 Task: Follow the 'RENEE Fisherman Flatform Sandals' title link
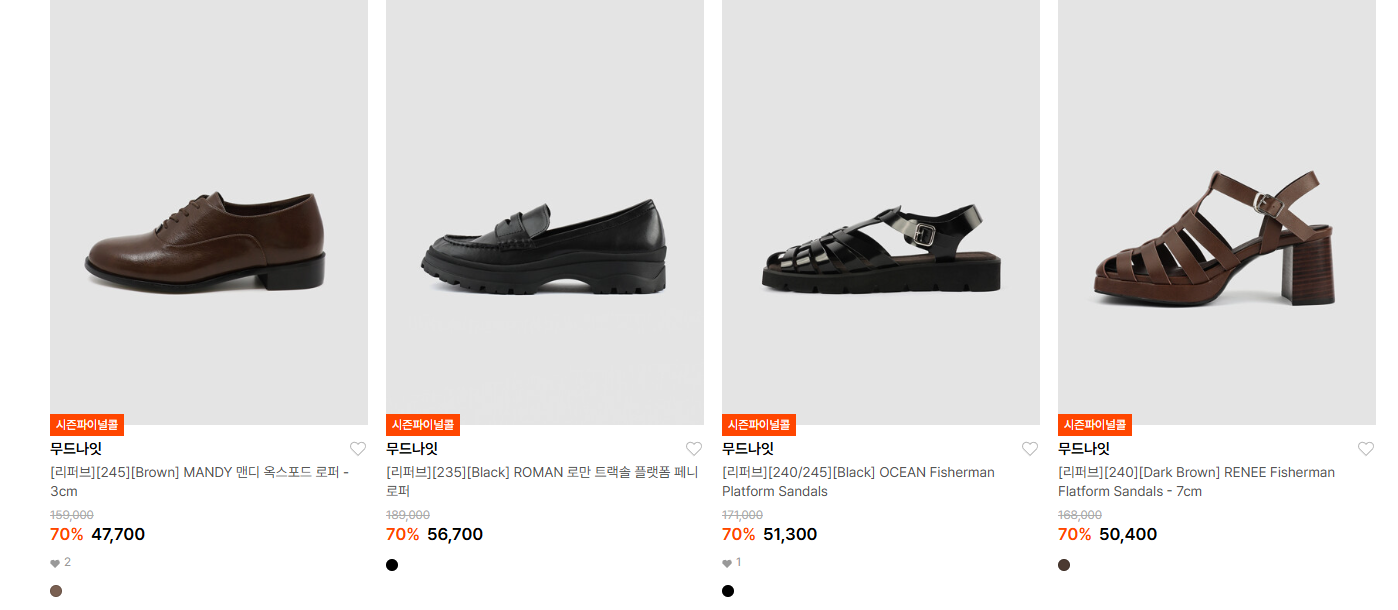(x=1196, y=482)
